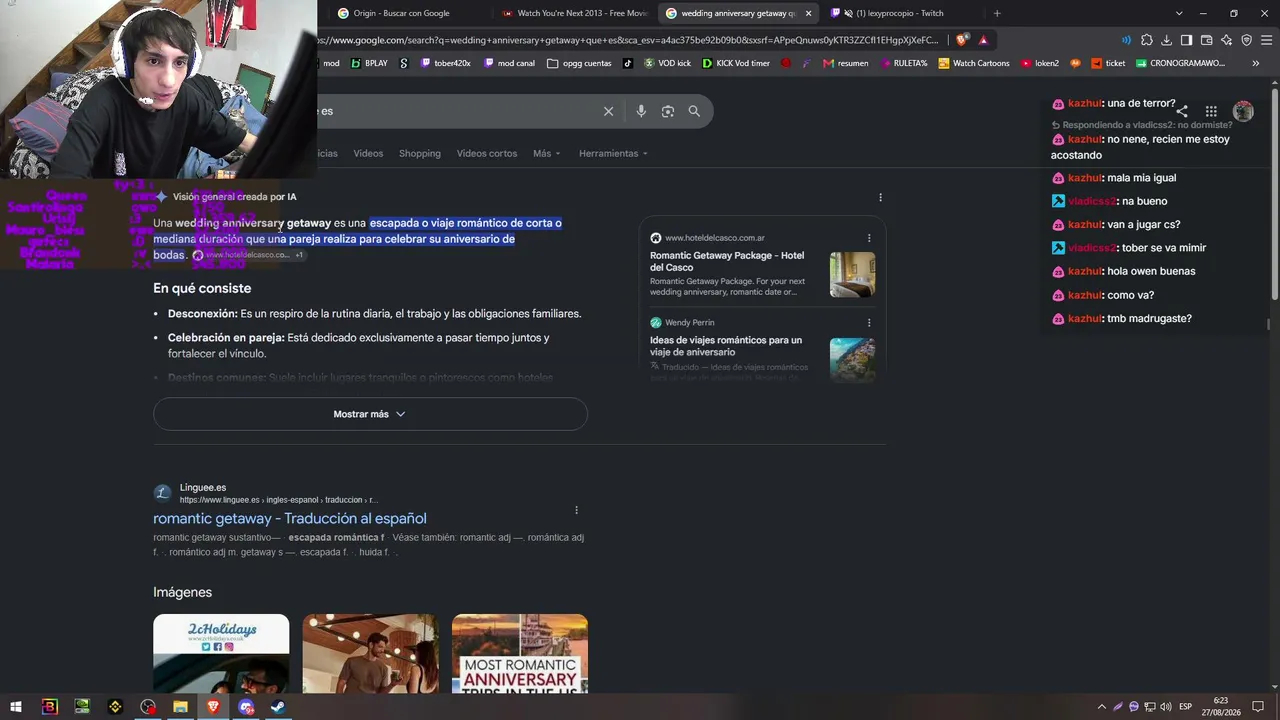Open the browser extensions puzzle icon

point(1147,40)
